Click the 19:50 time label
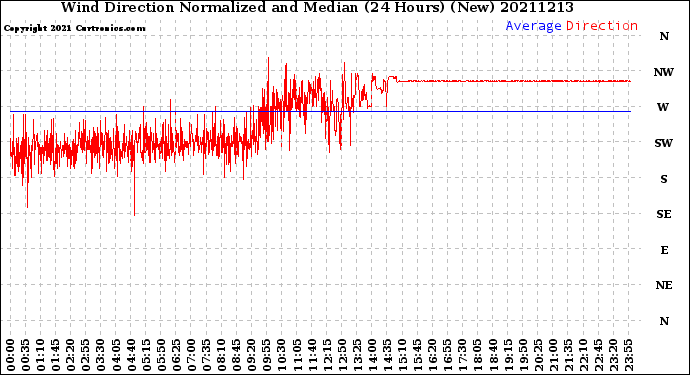 522,355
